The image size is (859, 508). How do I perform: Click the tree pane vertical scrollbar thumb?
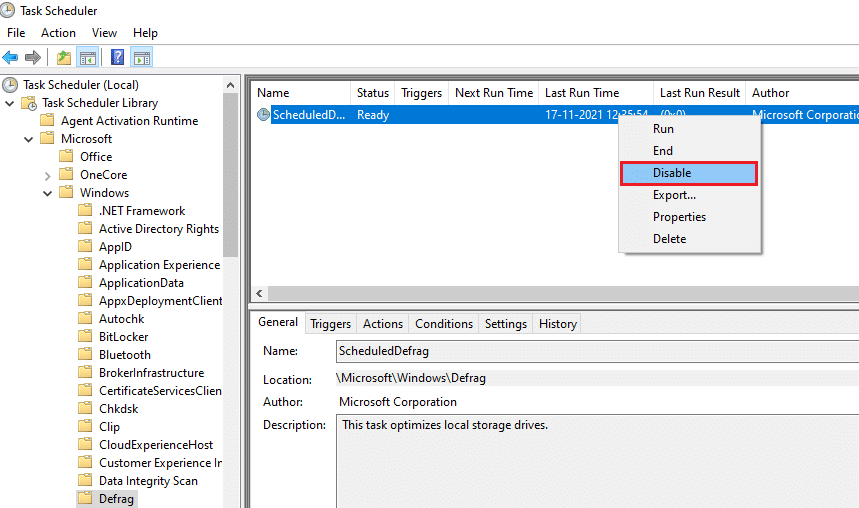pyautogui.click(x=231, y=175)
